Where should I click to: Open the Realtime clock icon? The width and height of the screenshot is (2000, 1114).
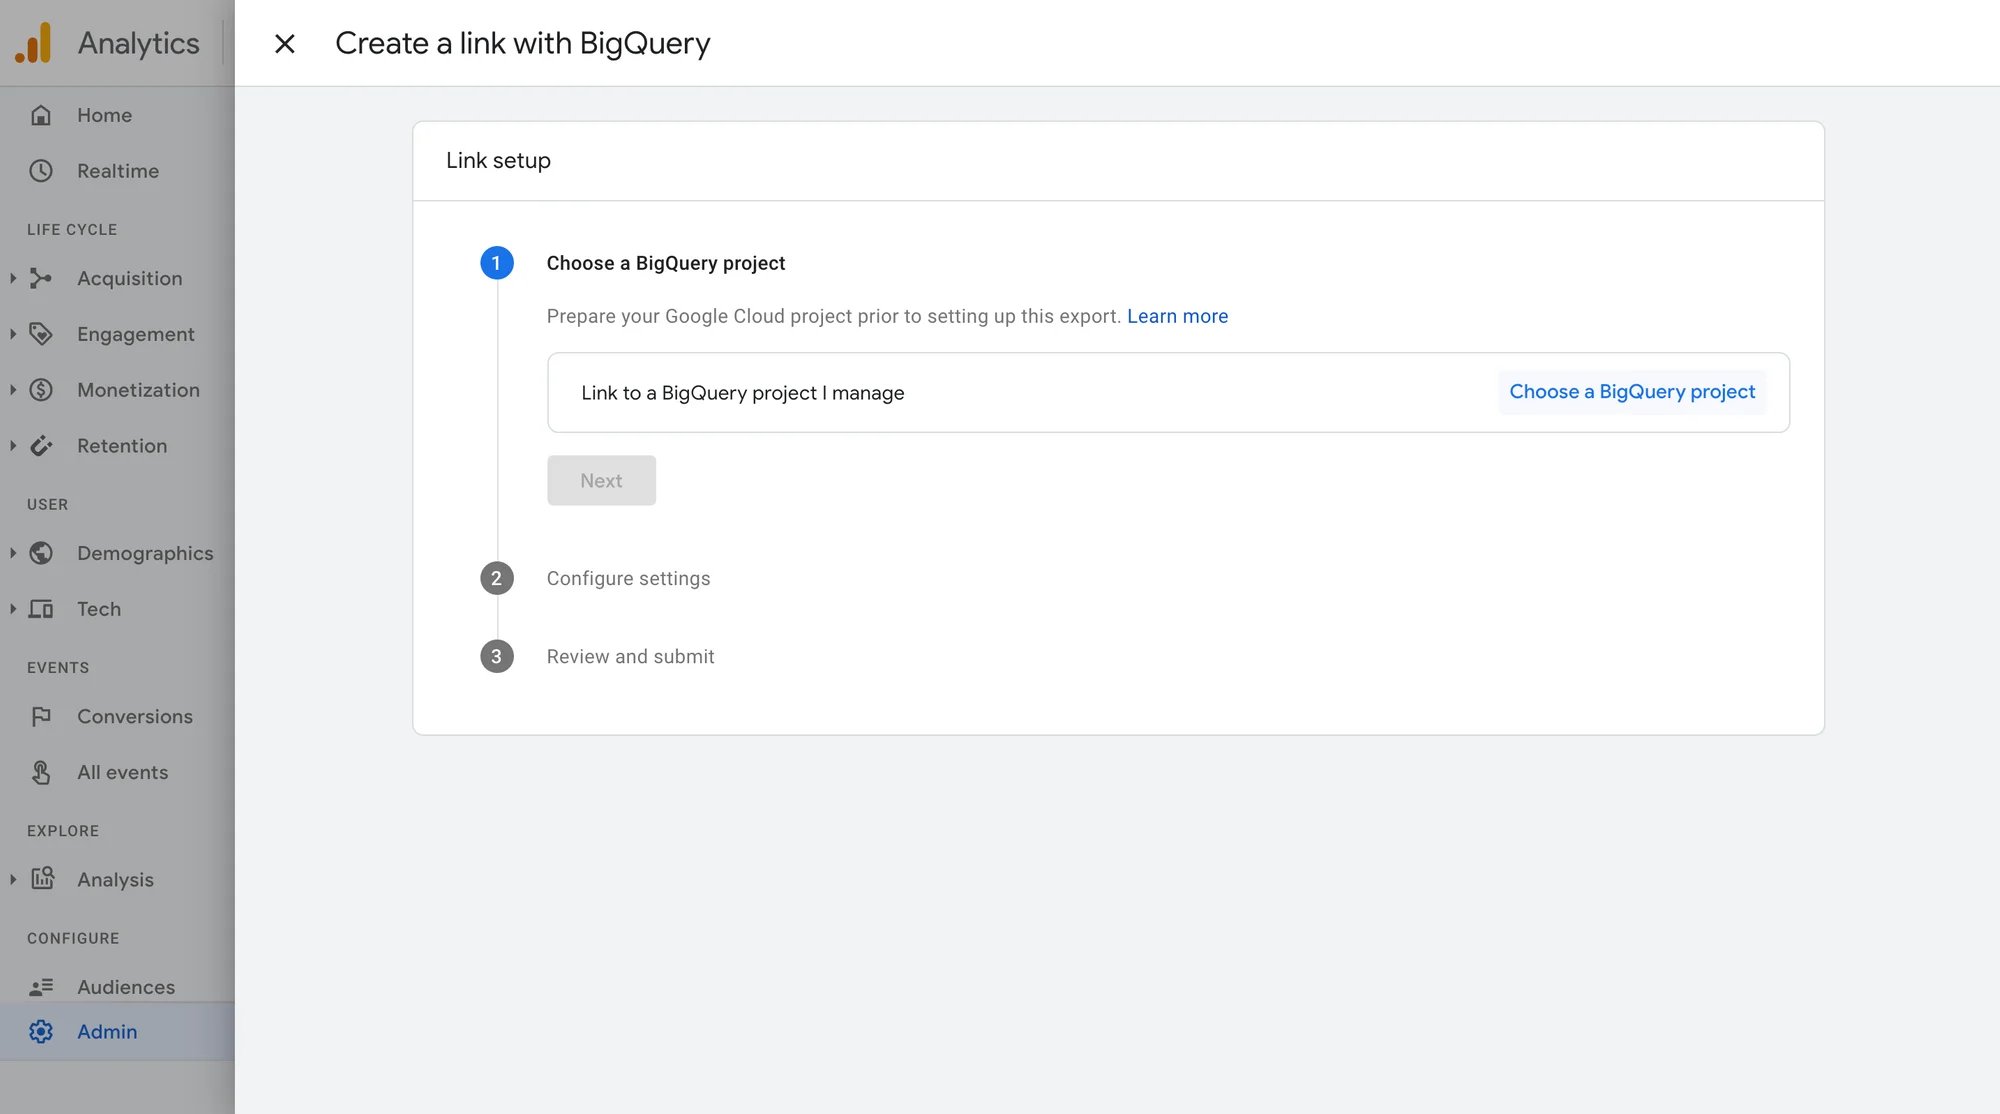click(41, 170)
